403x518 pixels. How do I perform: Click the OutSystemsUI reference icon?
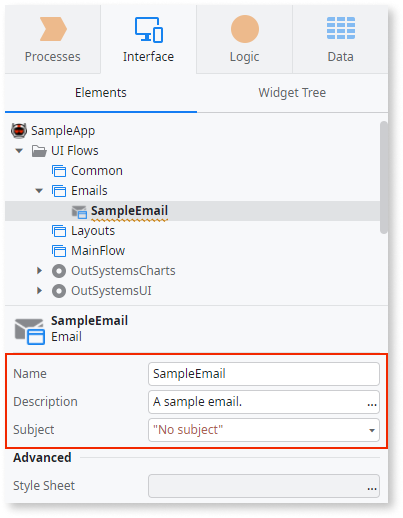click(x=59, y=291)
